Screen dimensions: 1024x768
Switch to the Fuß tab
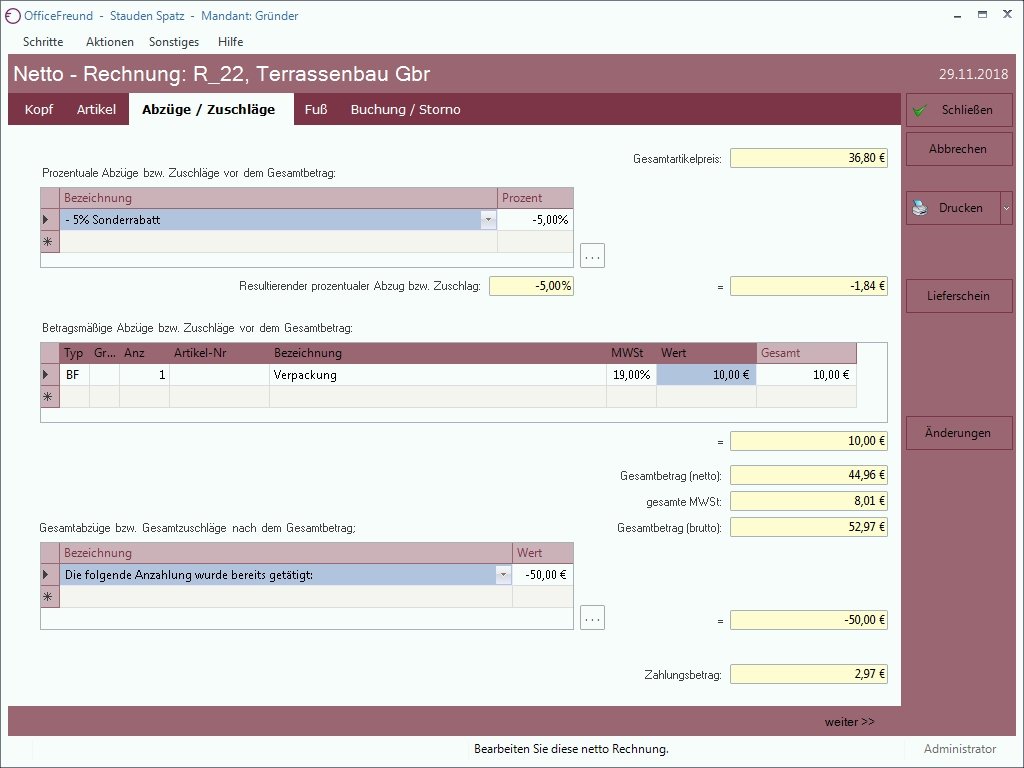tap(315, 109)
